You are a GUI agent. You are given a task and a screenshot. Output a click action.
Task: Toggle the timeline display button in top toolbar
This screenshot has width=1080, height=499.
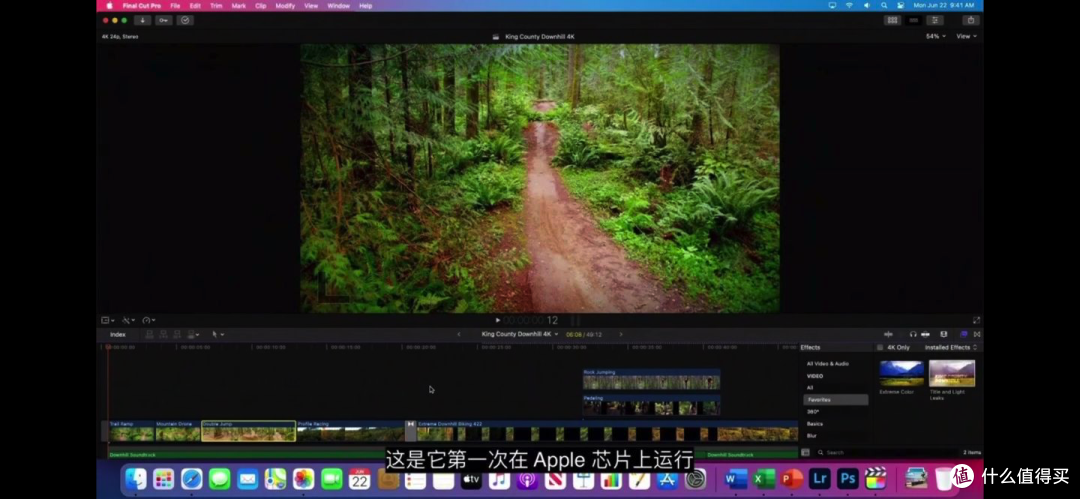[914, 20]
